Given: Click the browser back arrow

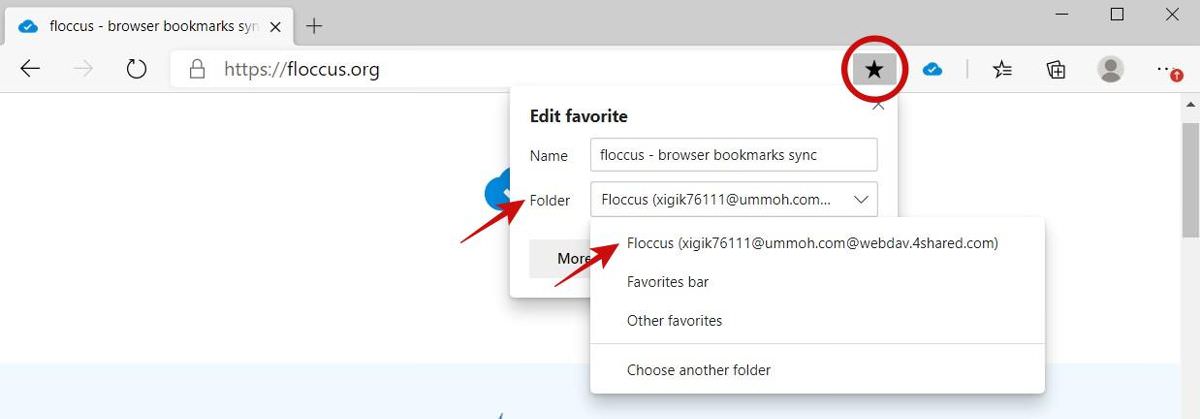Looking at the screenshot, I should [31, 69].
